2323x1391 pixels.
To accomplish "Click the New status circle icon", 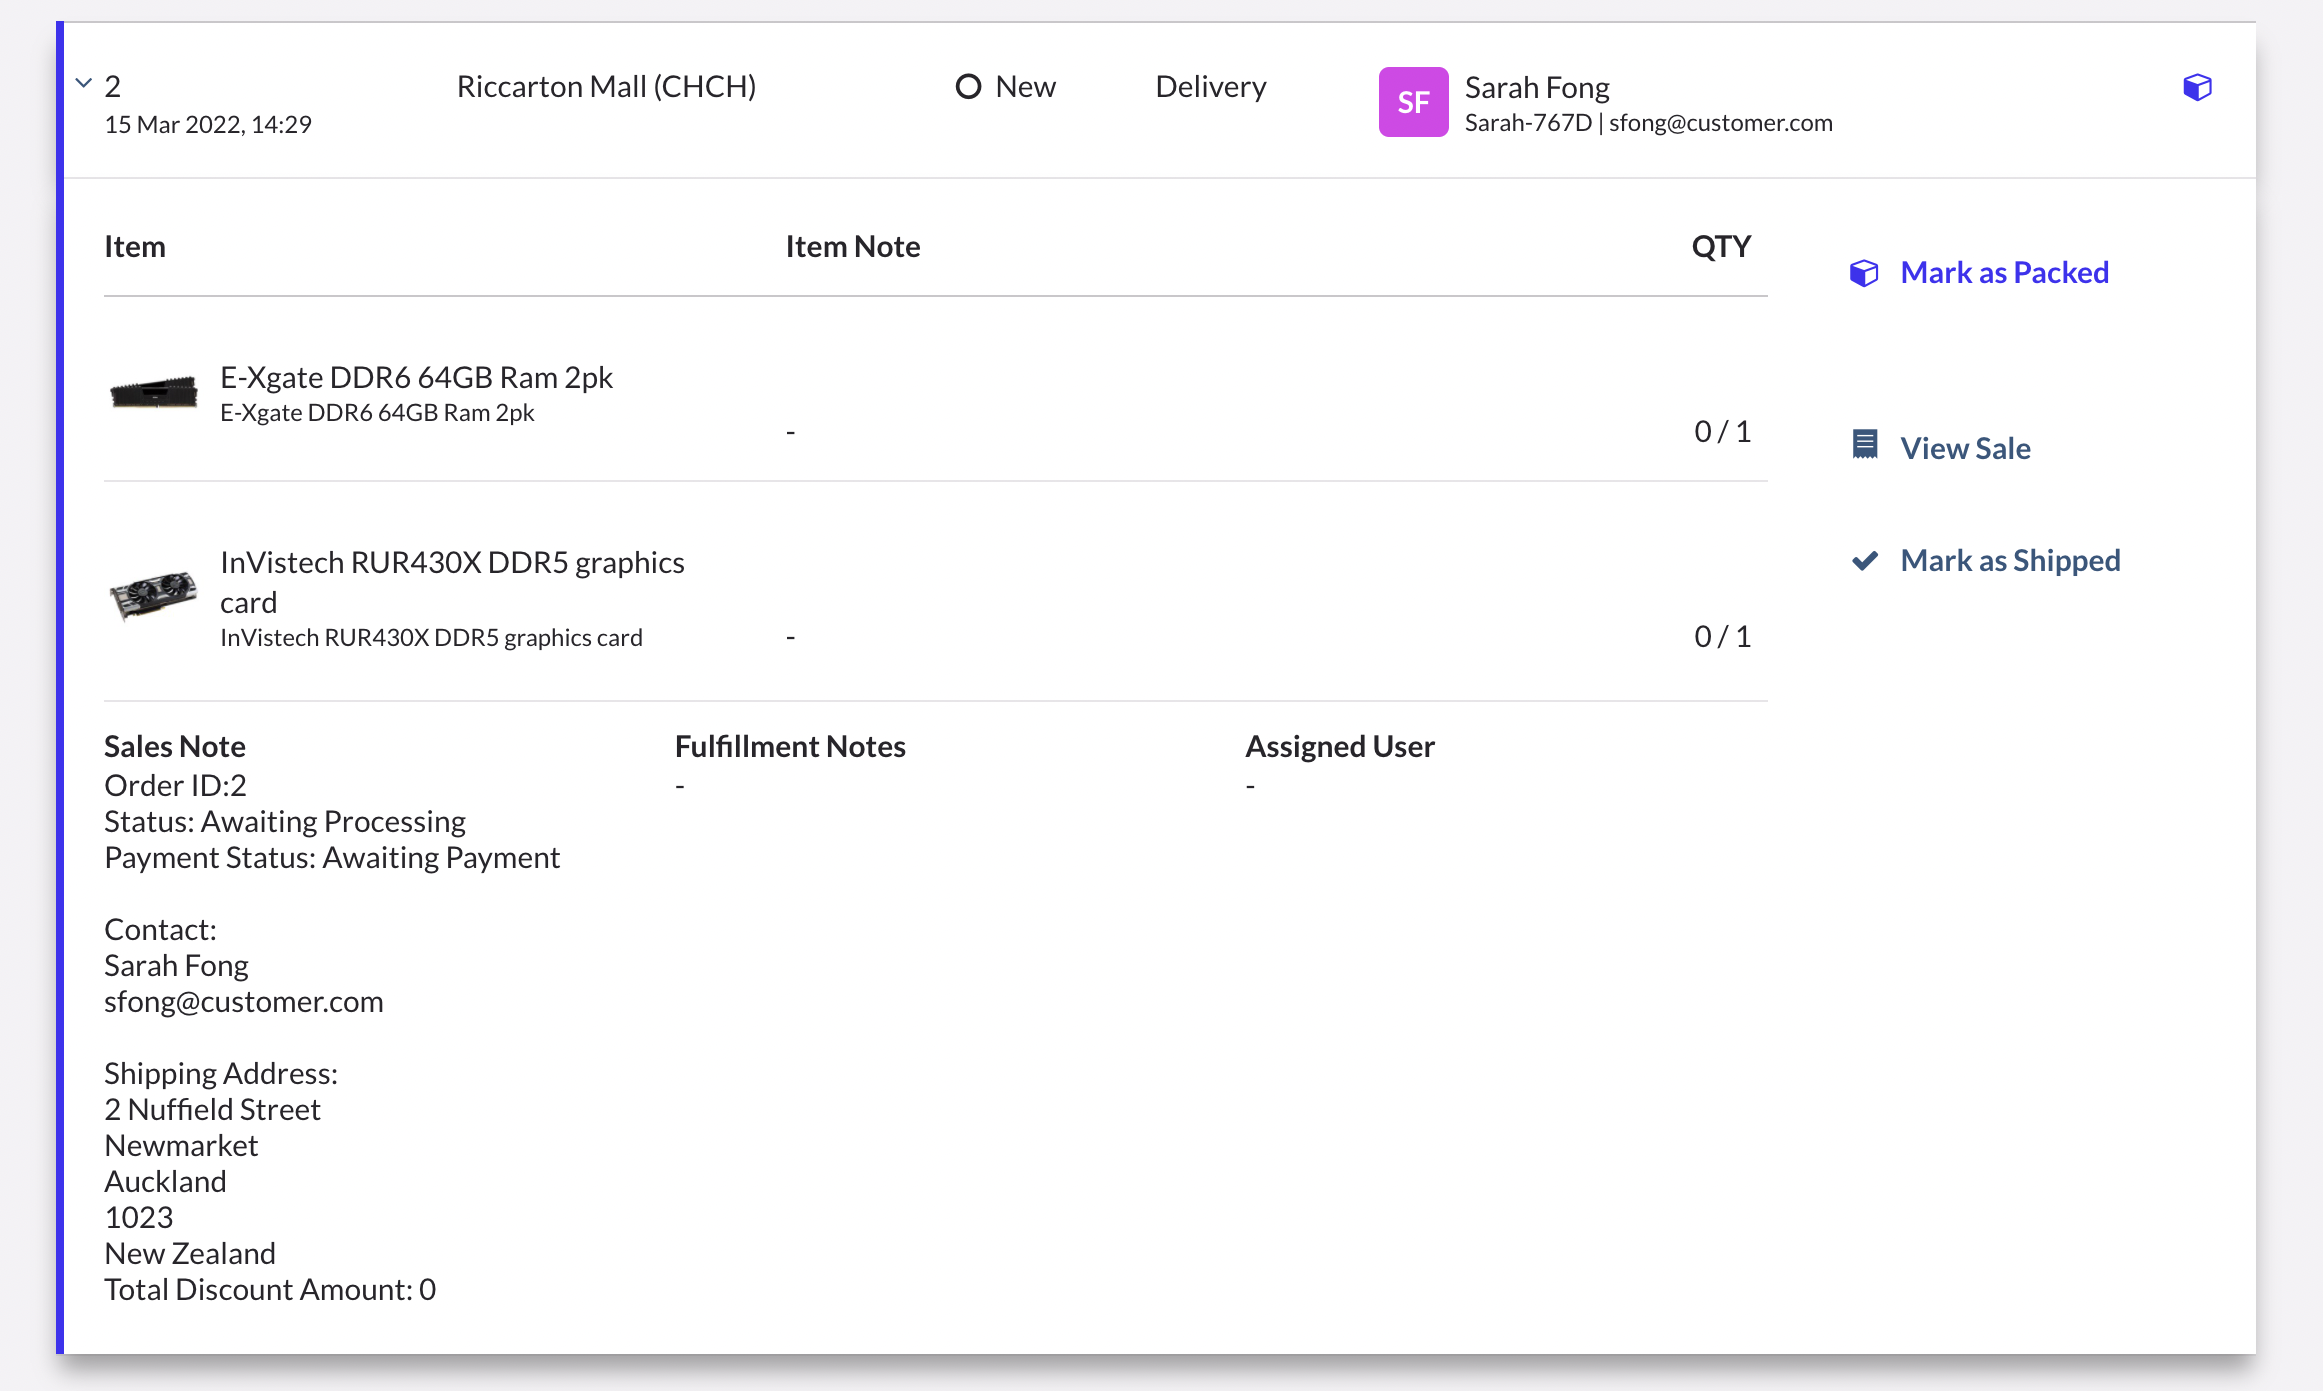I will [x=968, y=87].
